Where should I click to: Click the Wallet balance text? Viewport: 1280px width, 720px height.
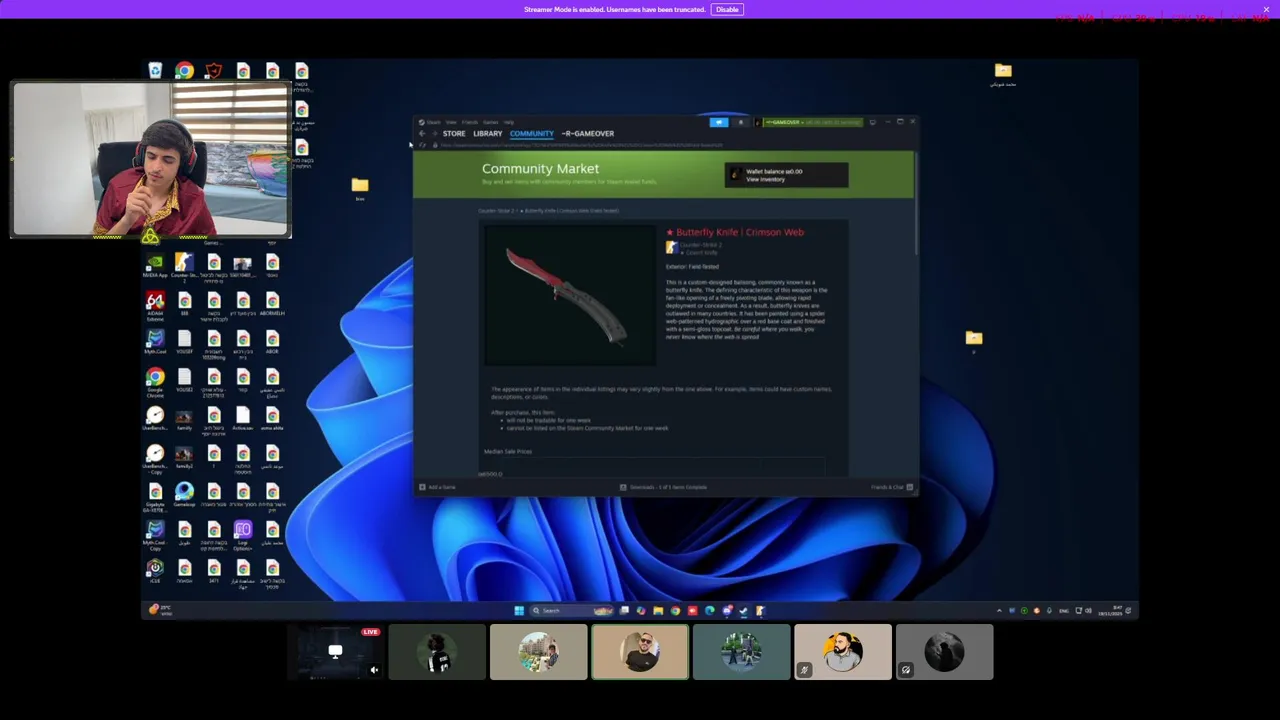click(x=774, y=171)
